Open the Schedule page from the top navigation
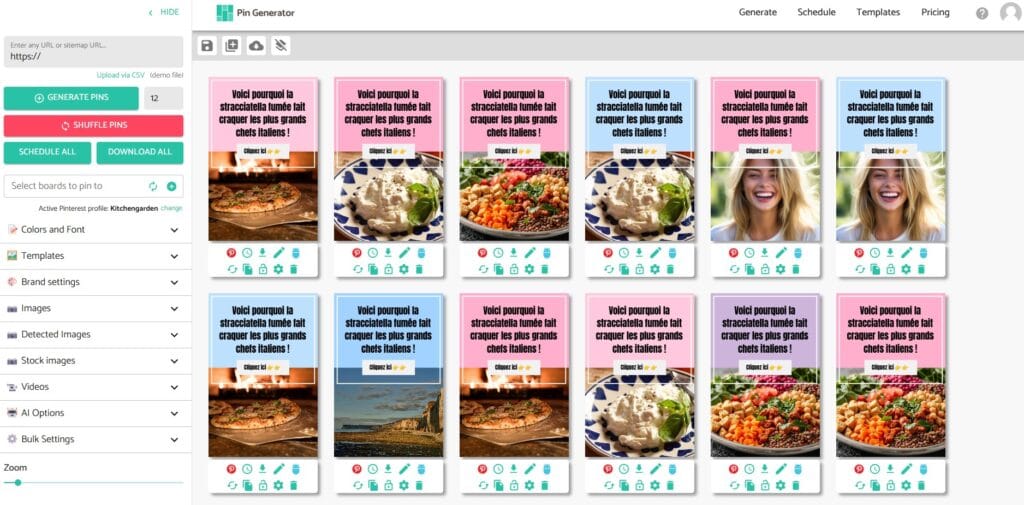This screenshot has height=505, width=1024. 816,13
